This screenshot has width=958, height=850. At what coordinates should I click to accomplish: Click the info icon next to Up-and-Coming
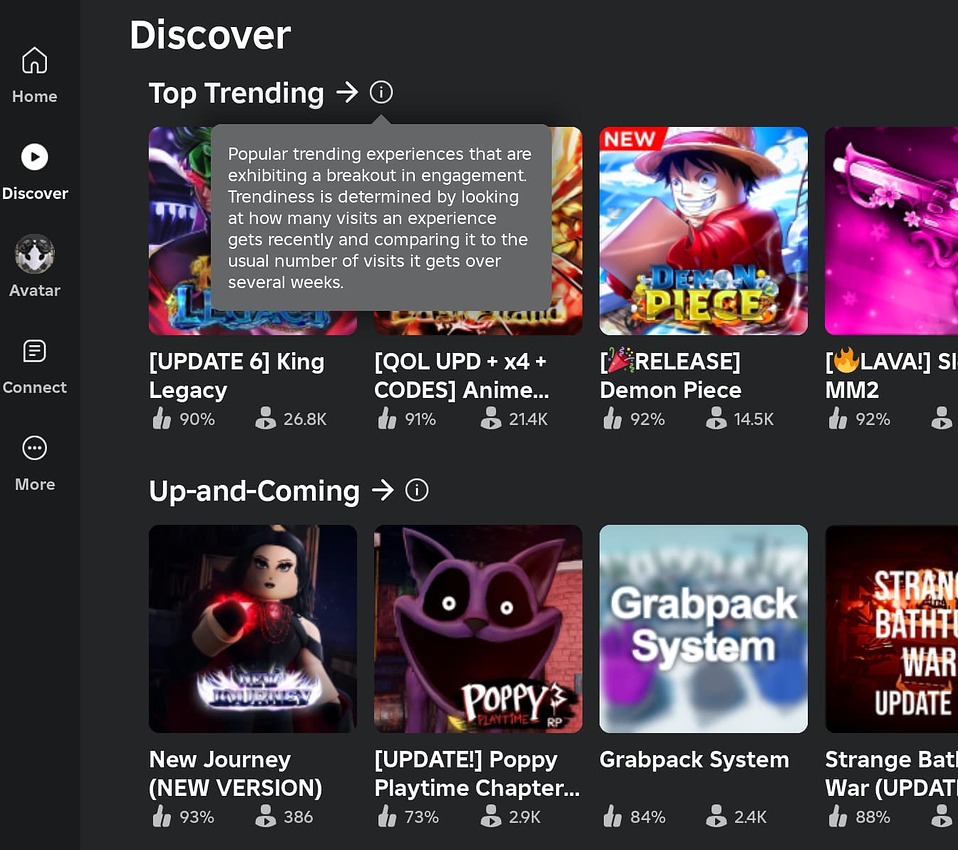coord(417,490)
